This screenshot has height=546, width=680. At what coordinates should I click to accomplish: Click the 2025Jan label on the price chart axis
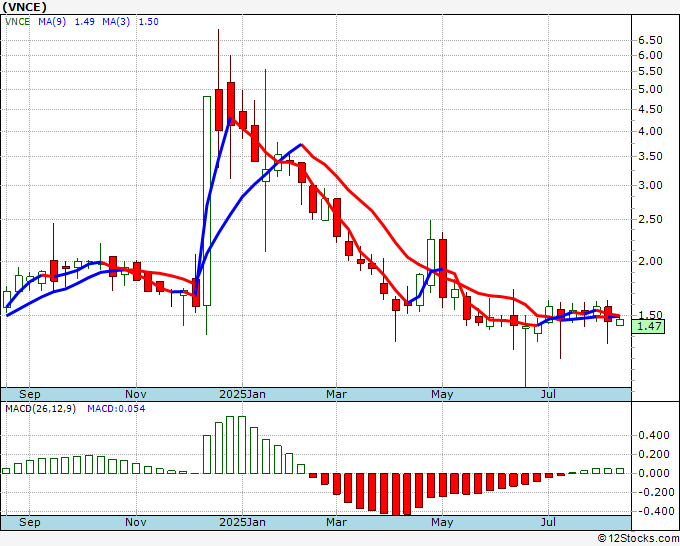click(242, 394)
